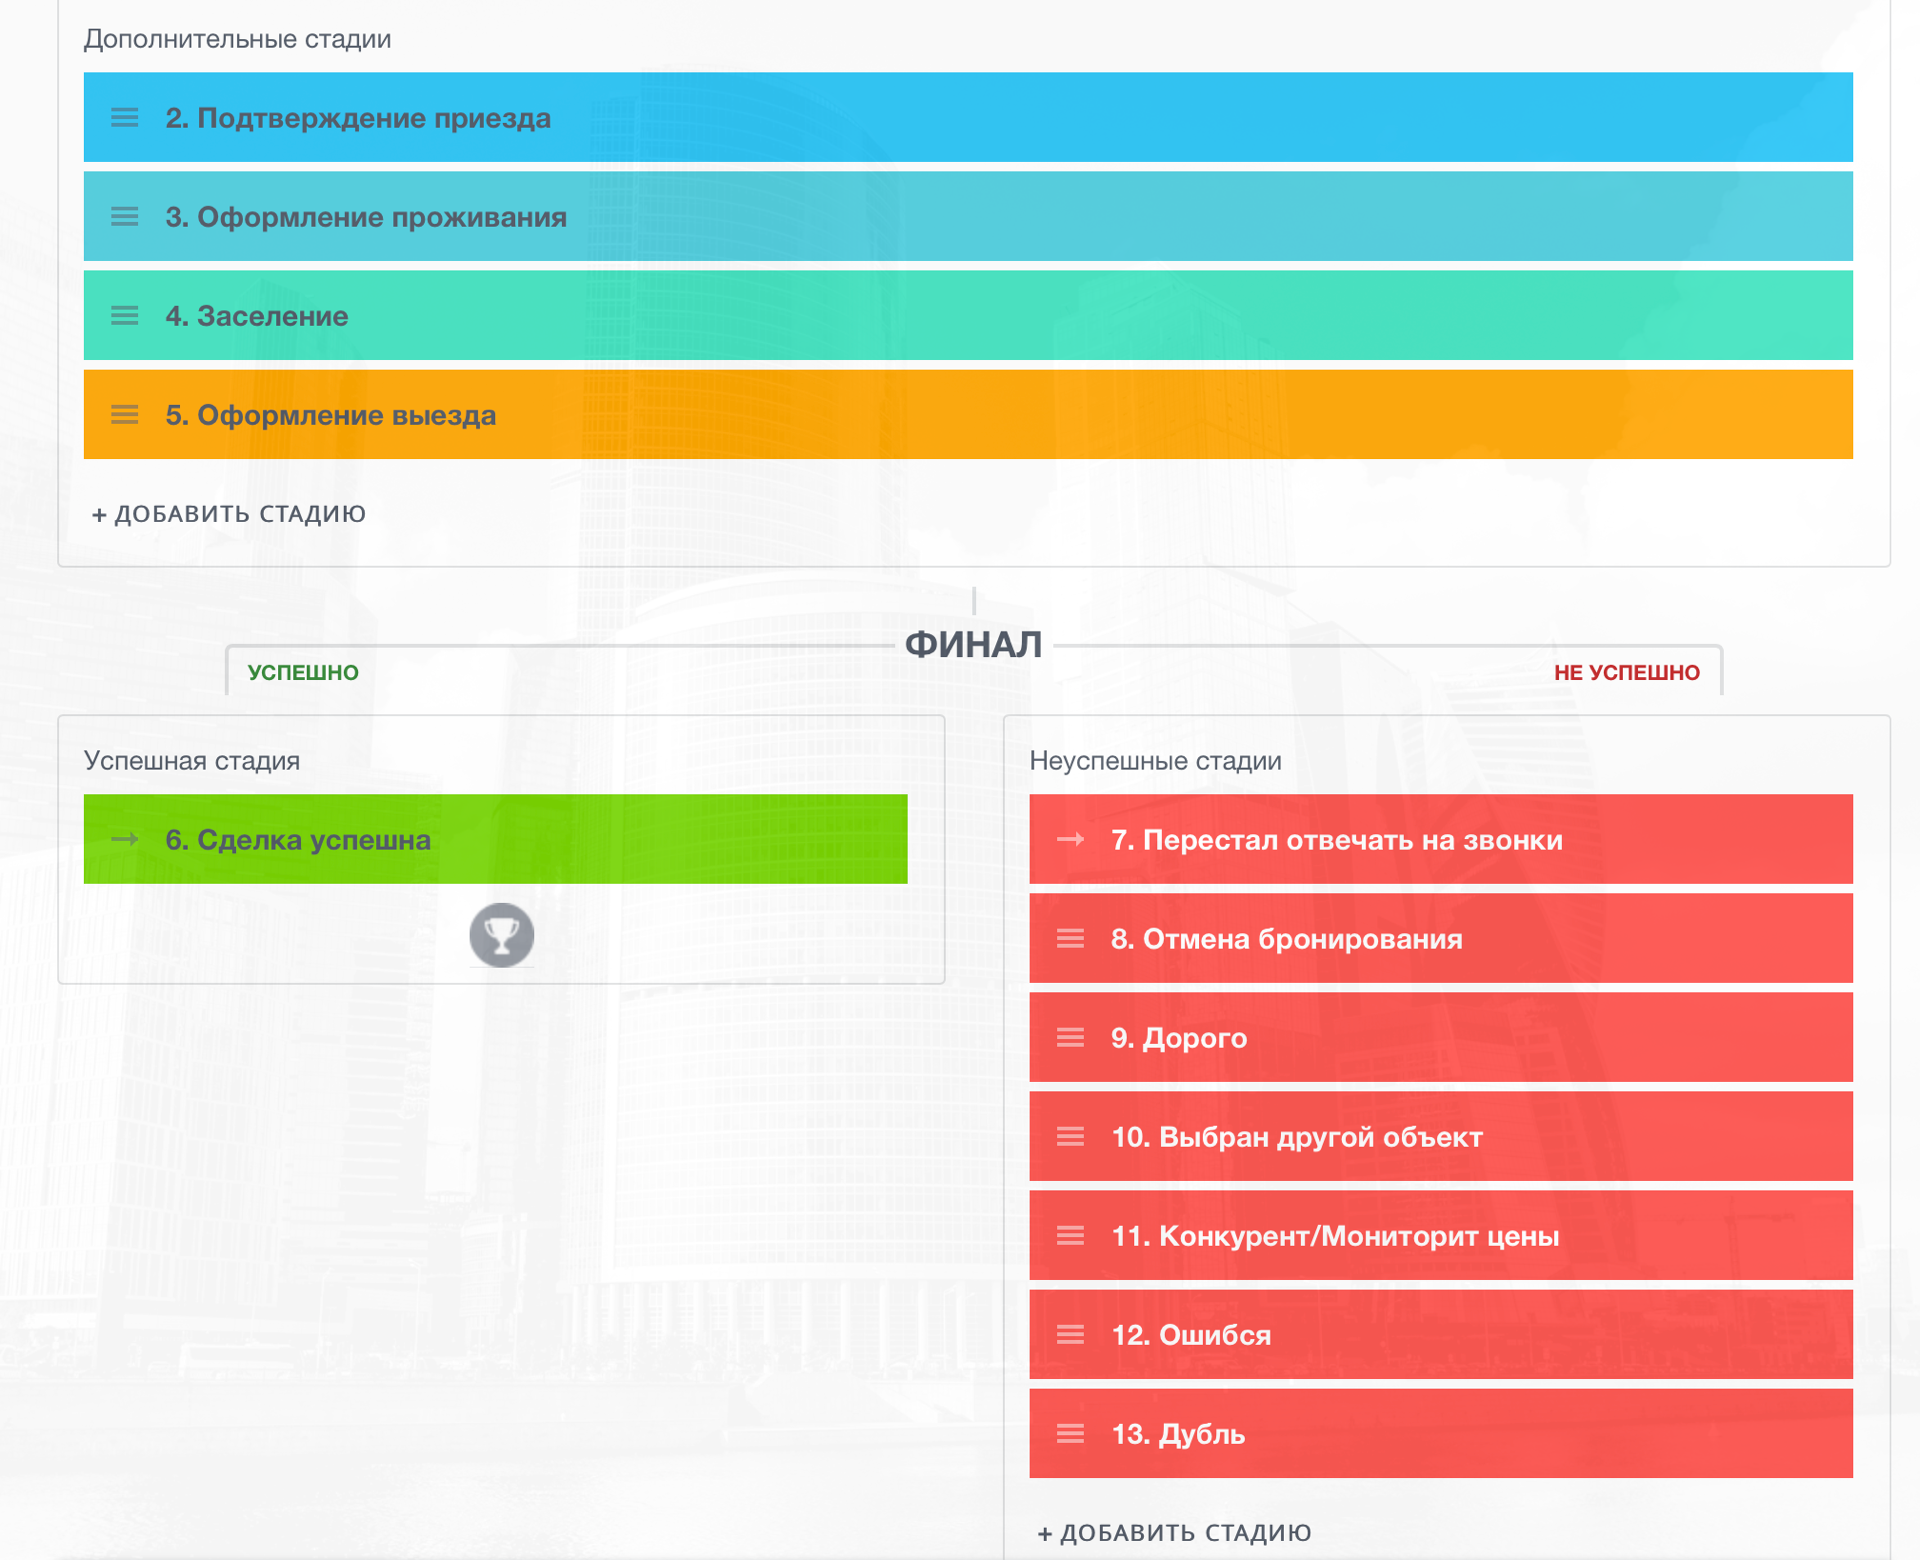
Task: Click drag handle of Оформление выезда stage
Action: point(124,415)
